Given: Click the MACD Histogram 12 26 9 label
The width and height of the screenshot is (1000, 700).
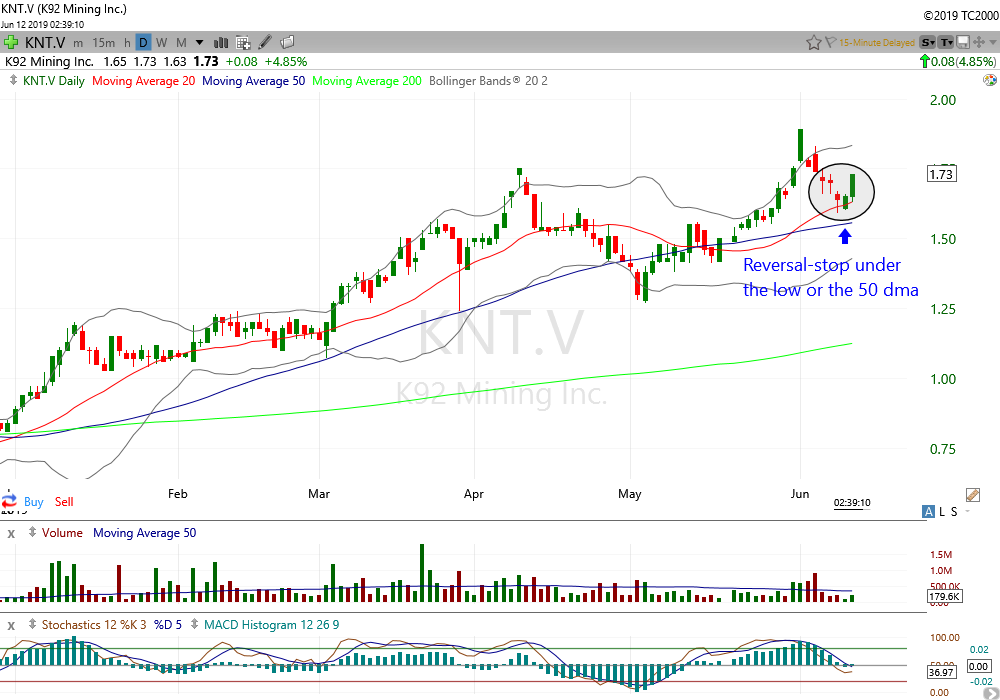Looking at the screenshot, I should (x=272, y=624).
